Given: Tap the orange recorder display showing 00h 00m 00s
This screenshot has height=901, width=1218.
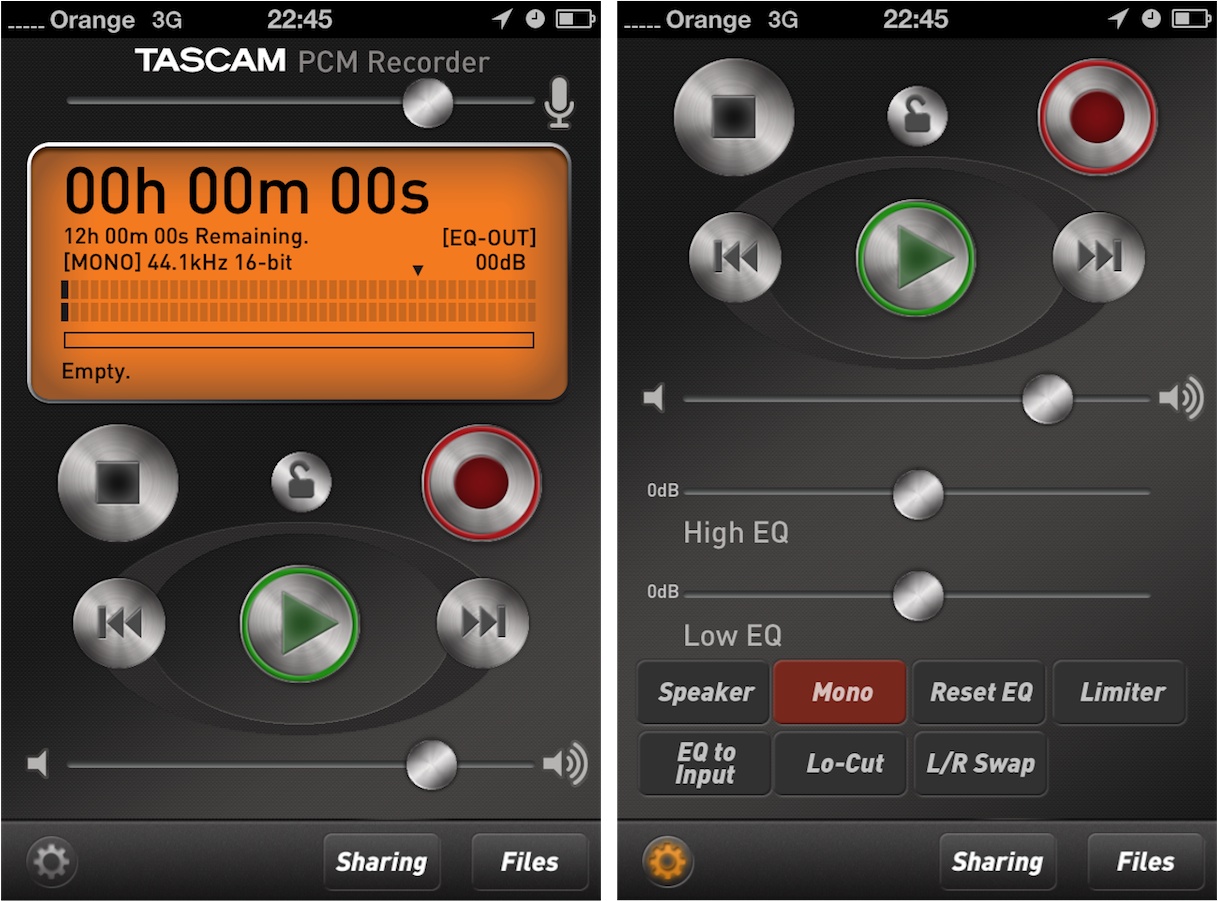Looking at the screenshot, I should [x=298, y=270].
